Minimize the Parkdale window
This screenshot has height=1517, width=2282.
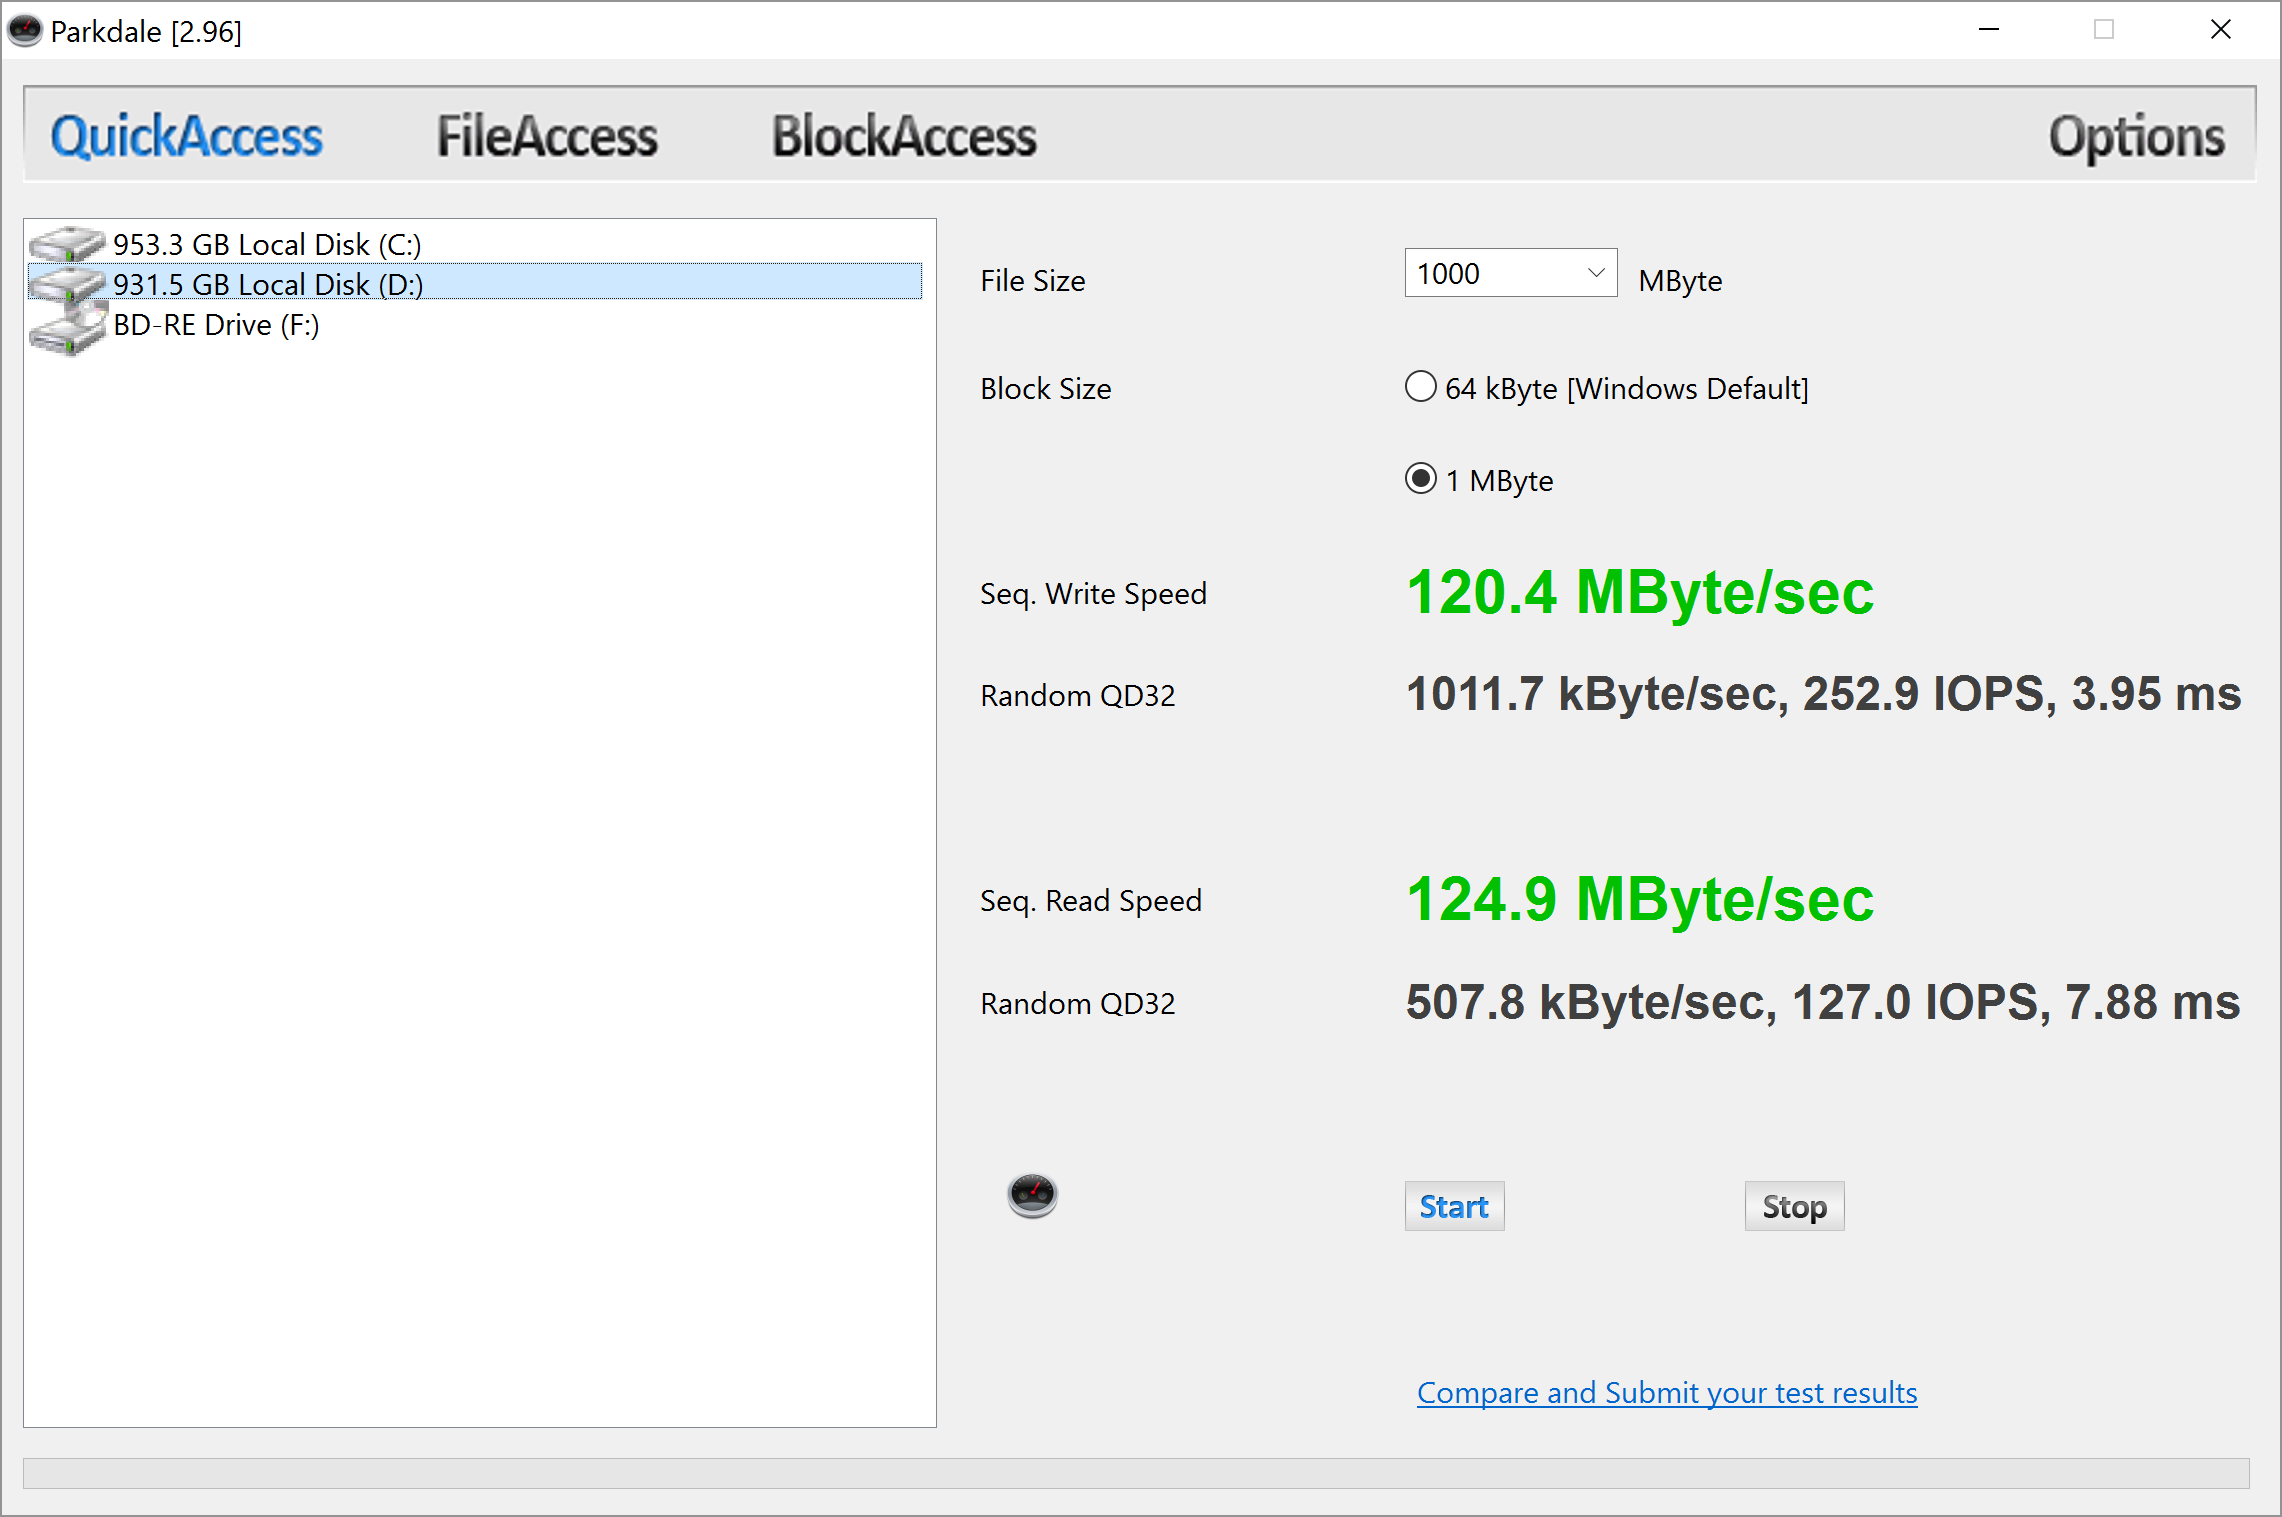pos(1989,30)
